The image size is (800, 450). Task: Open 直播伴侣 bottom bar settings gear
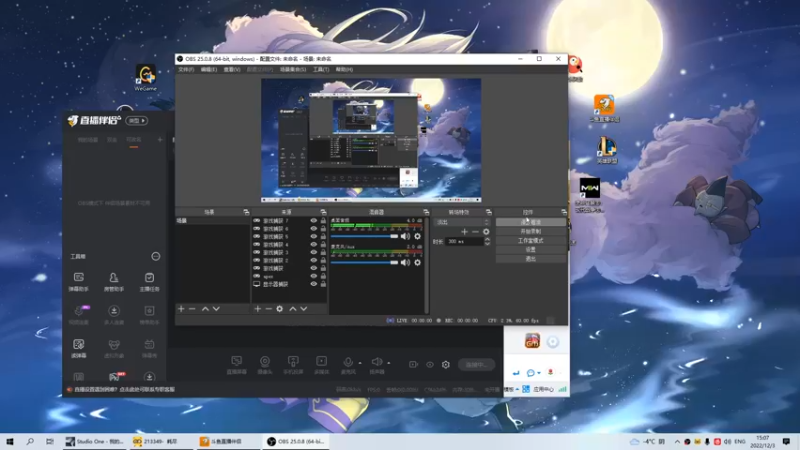click(x=445, y=365)
